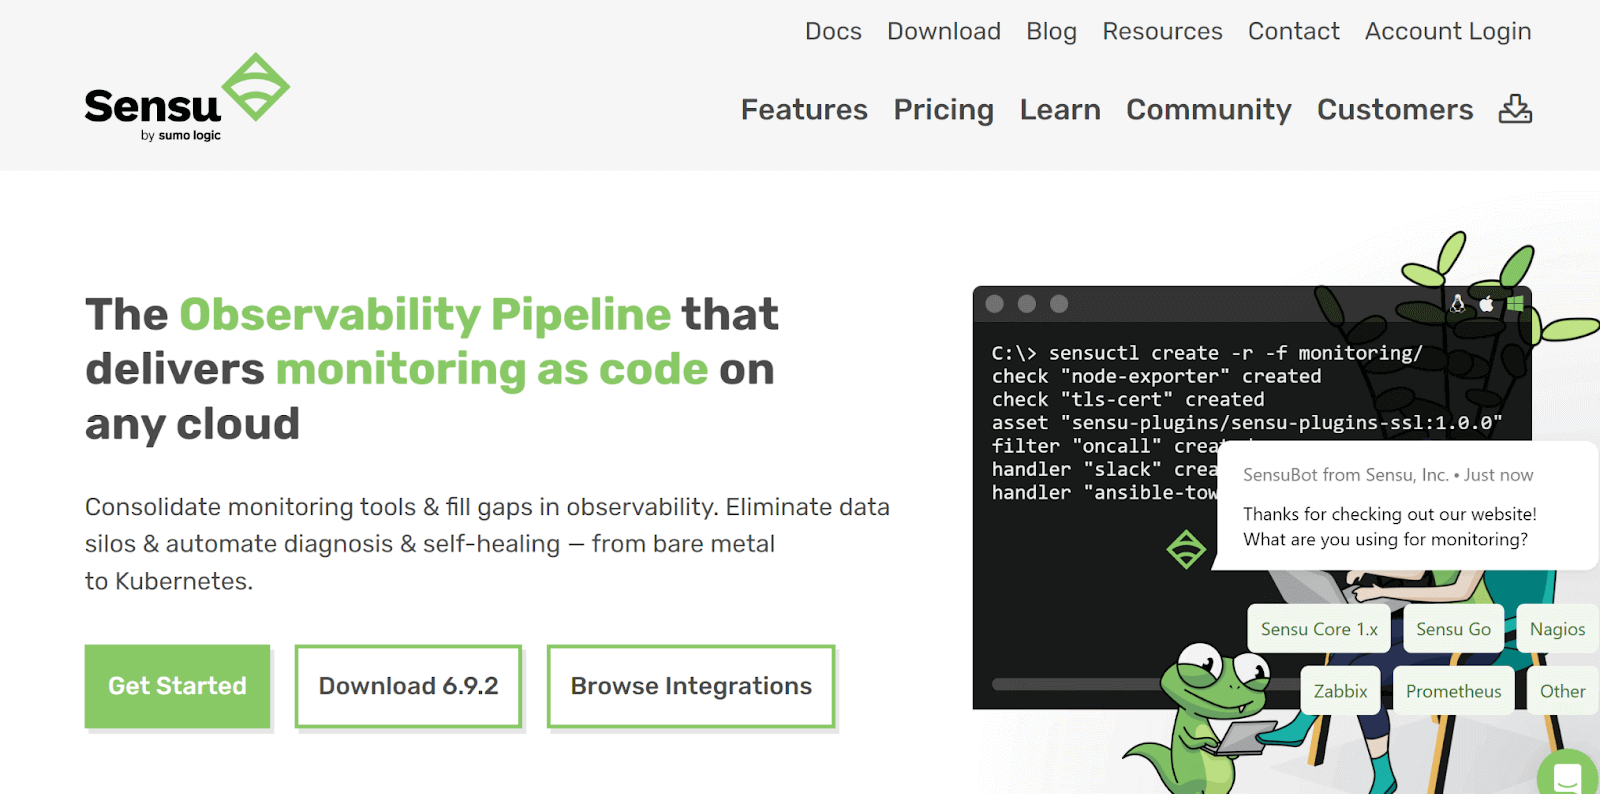This screenshot has width=1600, height=794.
Task: Open the Docs link
Action: 833,32
